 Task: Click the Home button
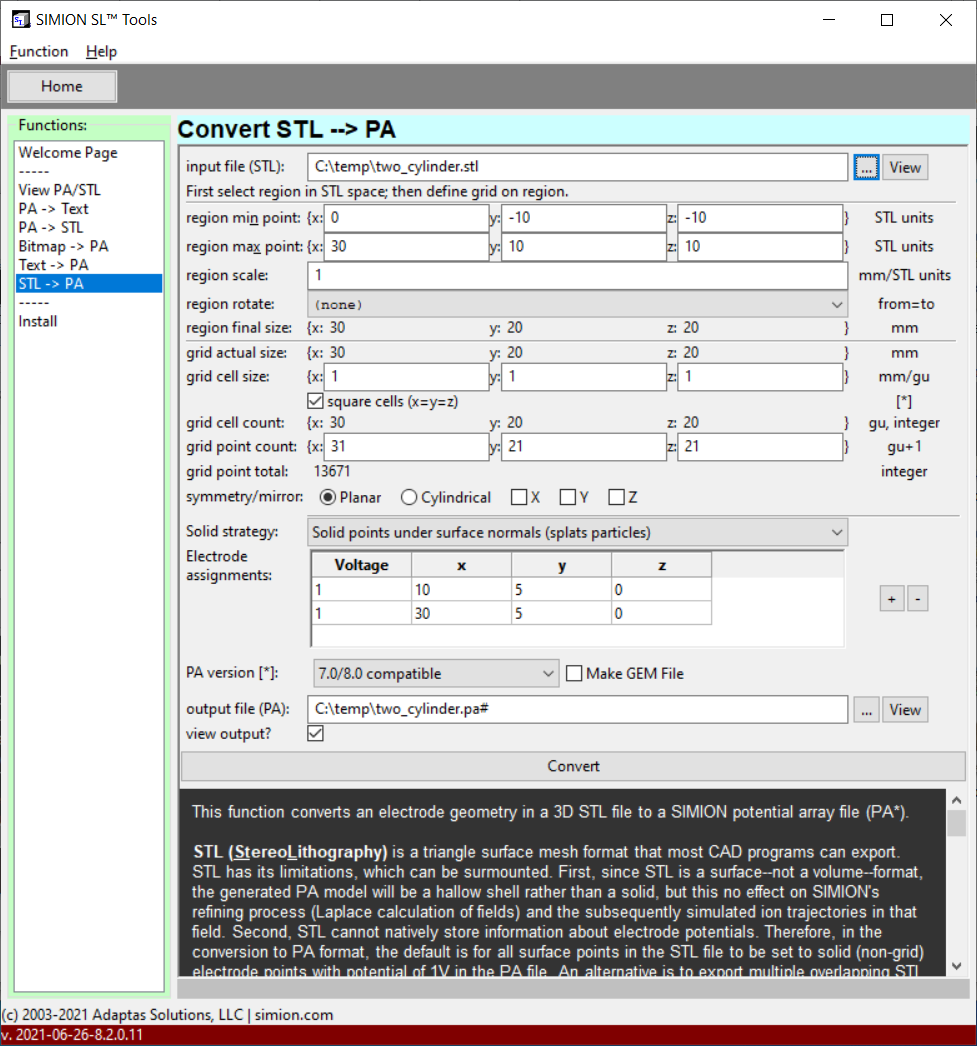(x=62, y=86)
